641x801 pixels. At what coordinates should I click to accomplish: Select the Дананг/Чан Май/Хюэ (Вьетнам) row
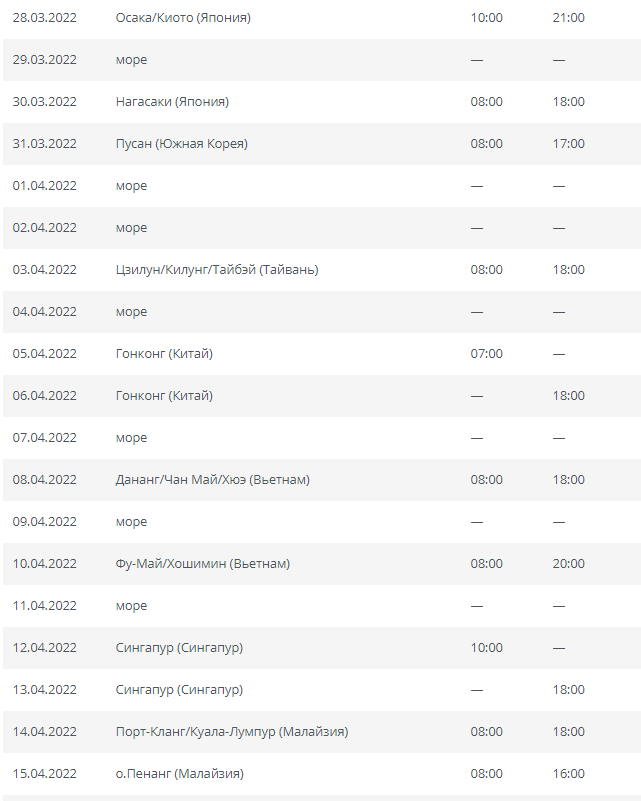click(322, 480)
